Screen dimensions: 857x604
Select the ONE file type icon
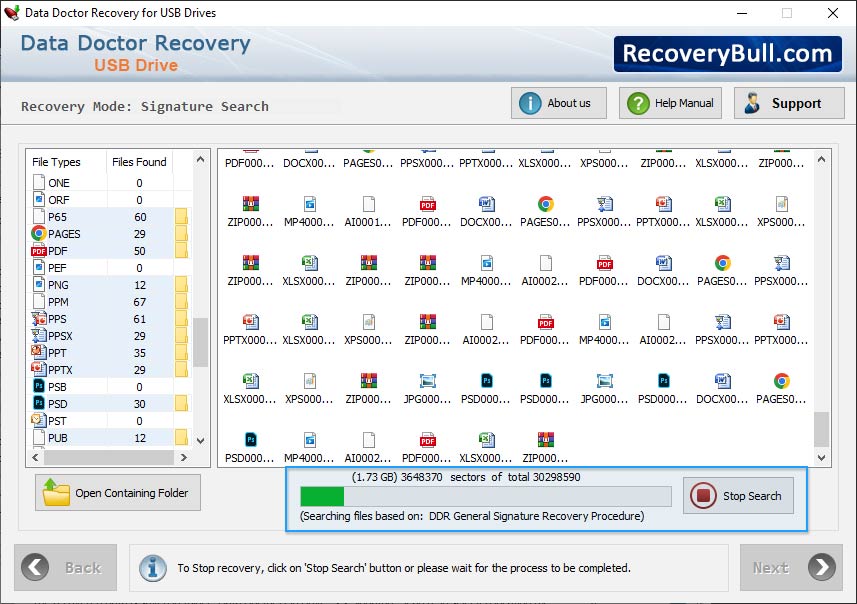pyautogui.click(x=39, y=183)
